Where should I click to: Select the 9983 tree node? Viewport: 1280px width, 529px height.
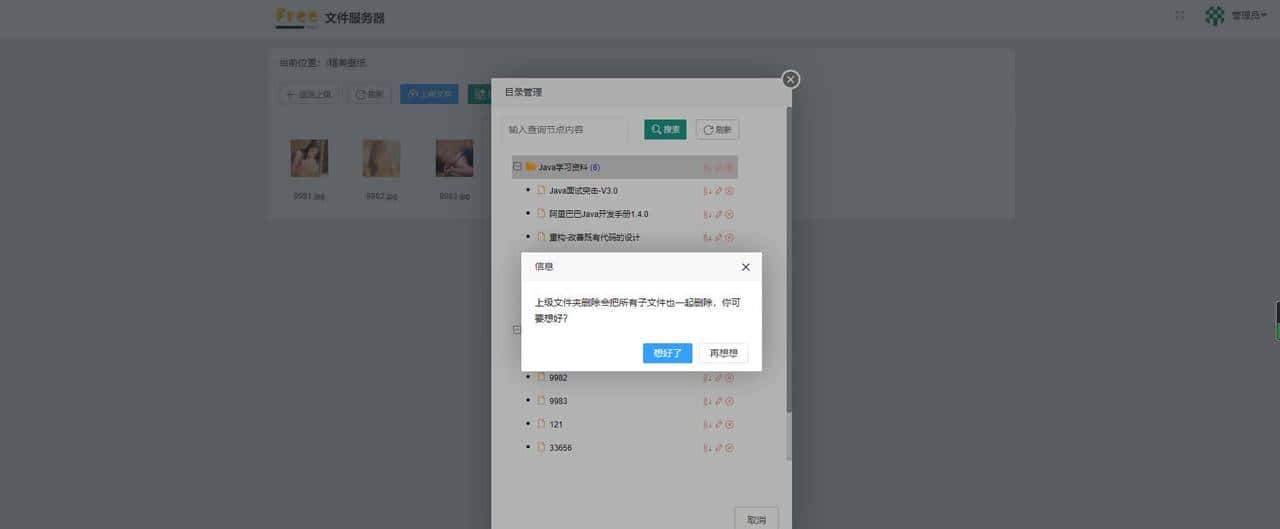coord(558,401)
